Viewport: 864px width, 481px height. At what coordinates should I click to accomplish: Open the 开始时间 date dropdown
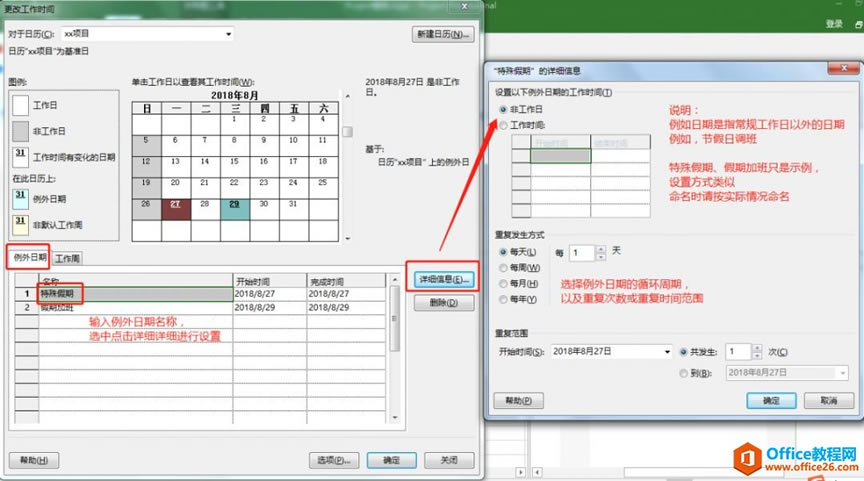[667, 352]
